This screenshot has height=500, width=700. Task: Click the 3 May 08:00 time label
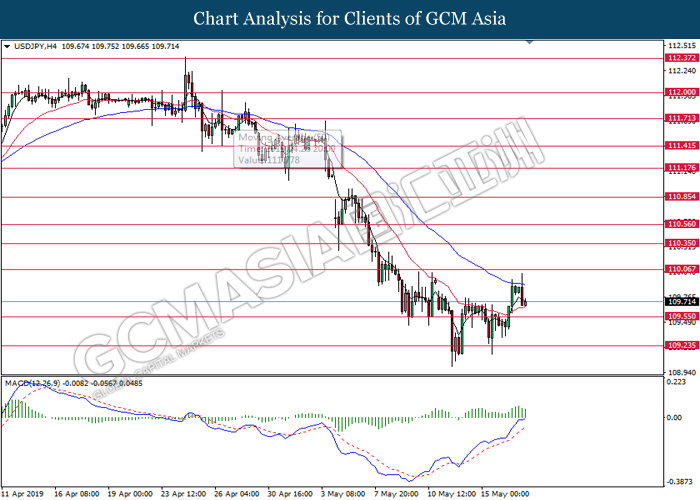point(343,494)
